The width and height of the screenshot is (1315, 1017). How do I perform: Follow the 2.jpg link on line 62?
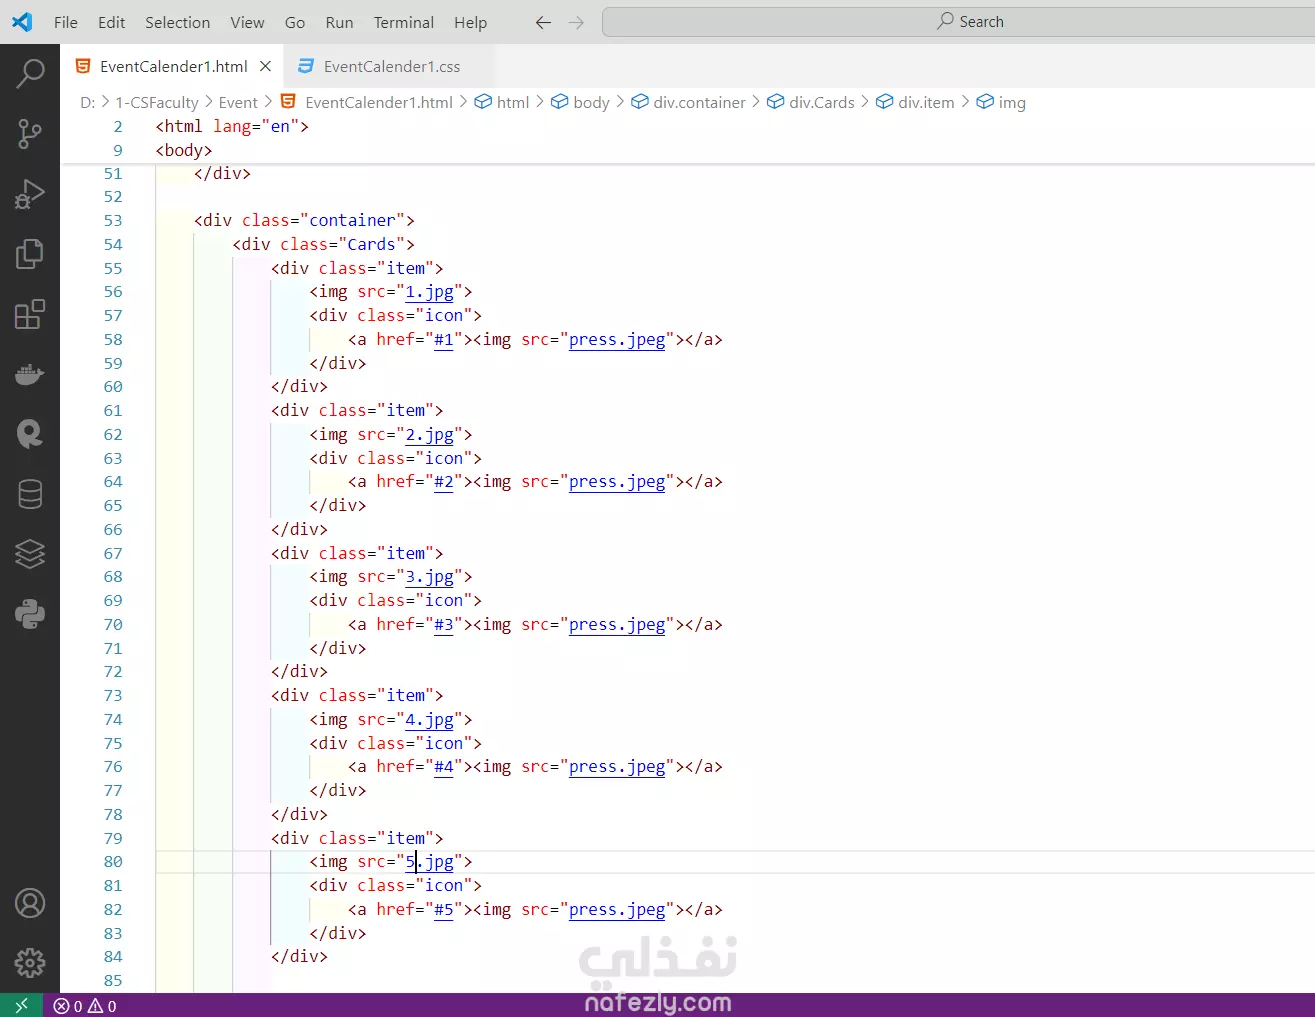tap(429, 434)
